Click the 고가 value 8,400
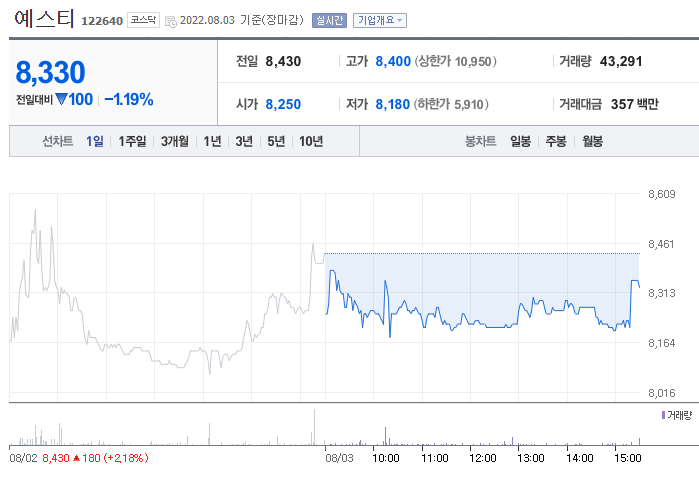This screenshot has width=699, height=477. 393,61
